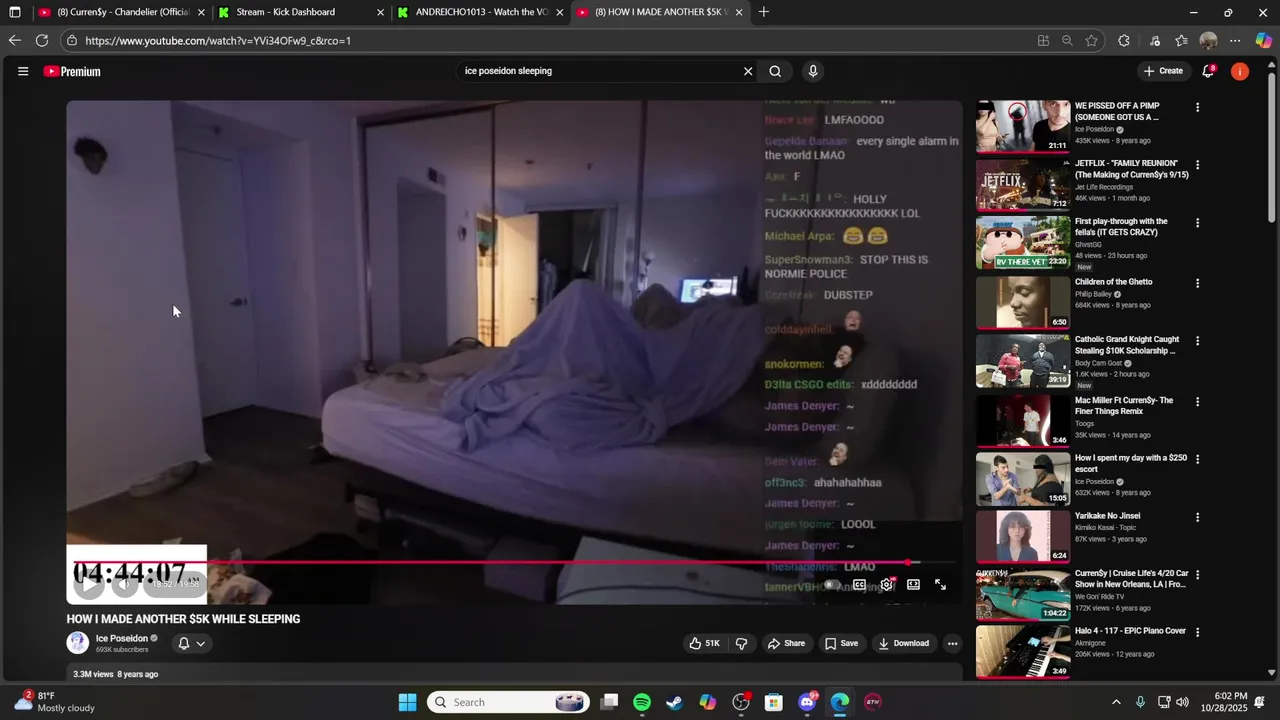The image size is (1280, 720).
Task: Go to the YouTube Premium home logo
Action: point(72,71)
